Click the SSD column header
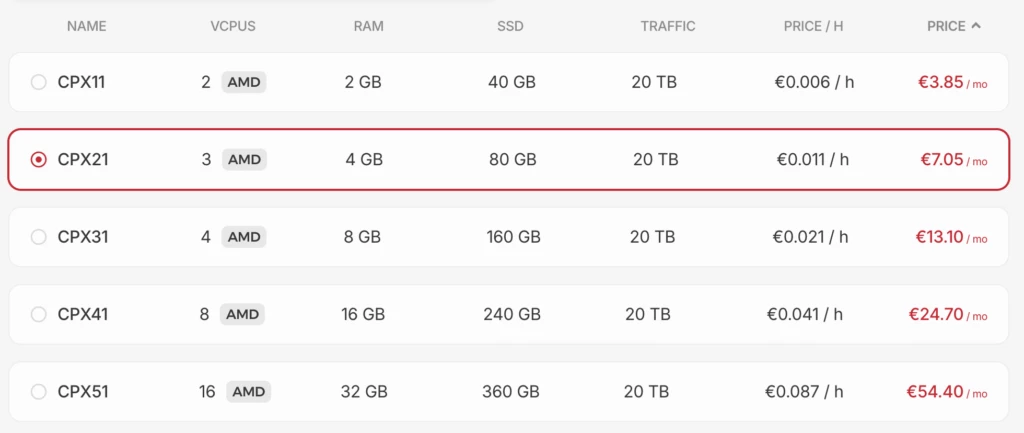The height and width of the screenshot is (433, 1024). click(x=510, y=26)
